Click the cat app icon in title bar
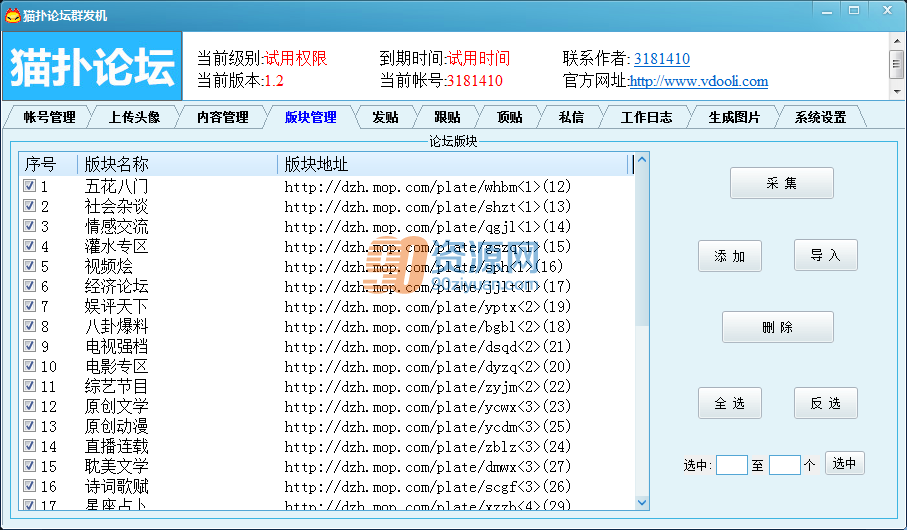 12,16
